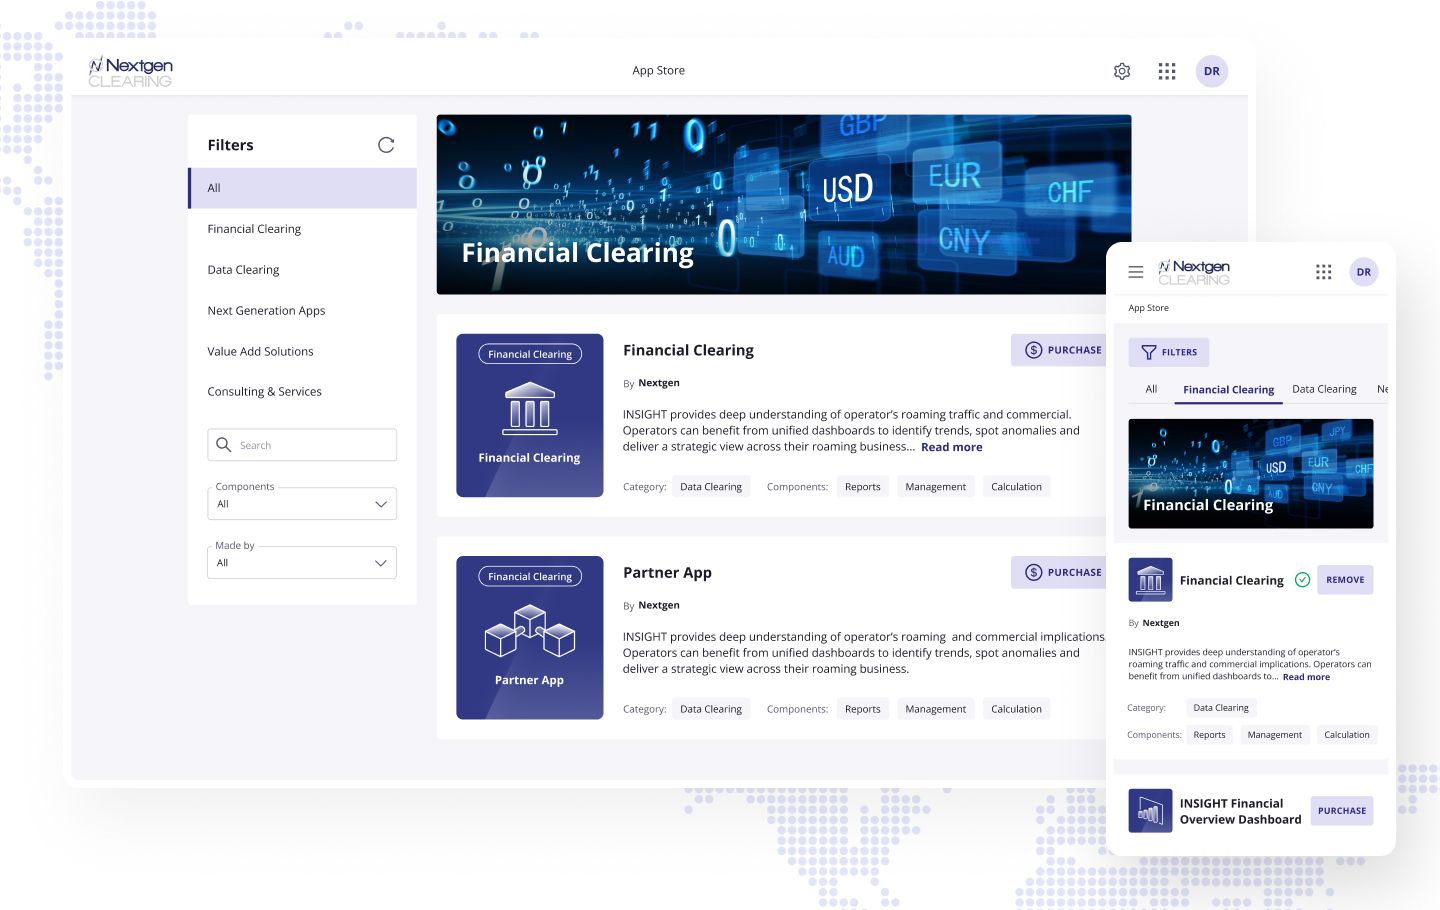Click Reports tag in mobile view
1440x910 pixels.
coord(1209,735)
